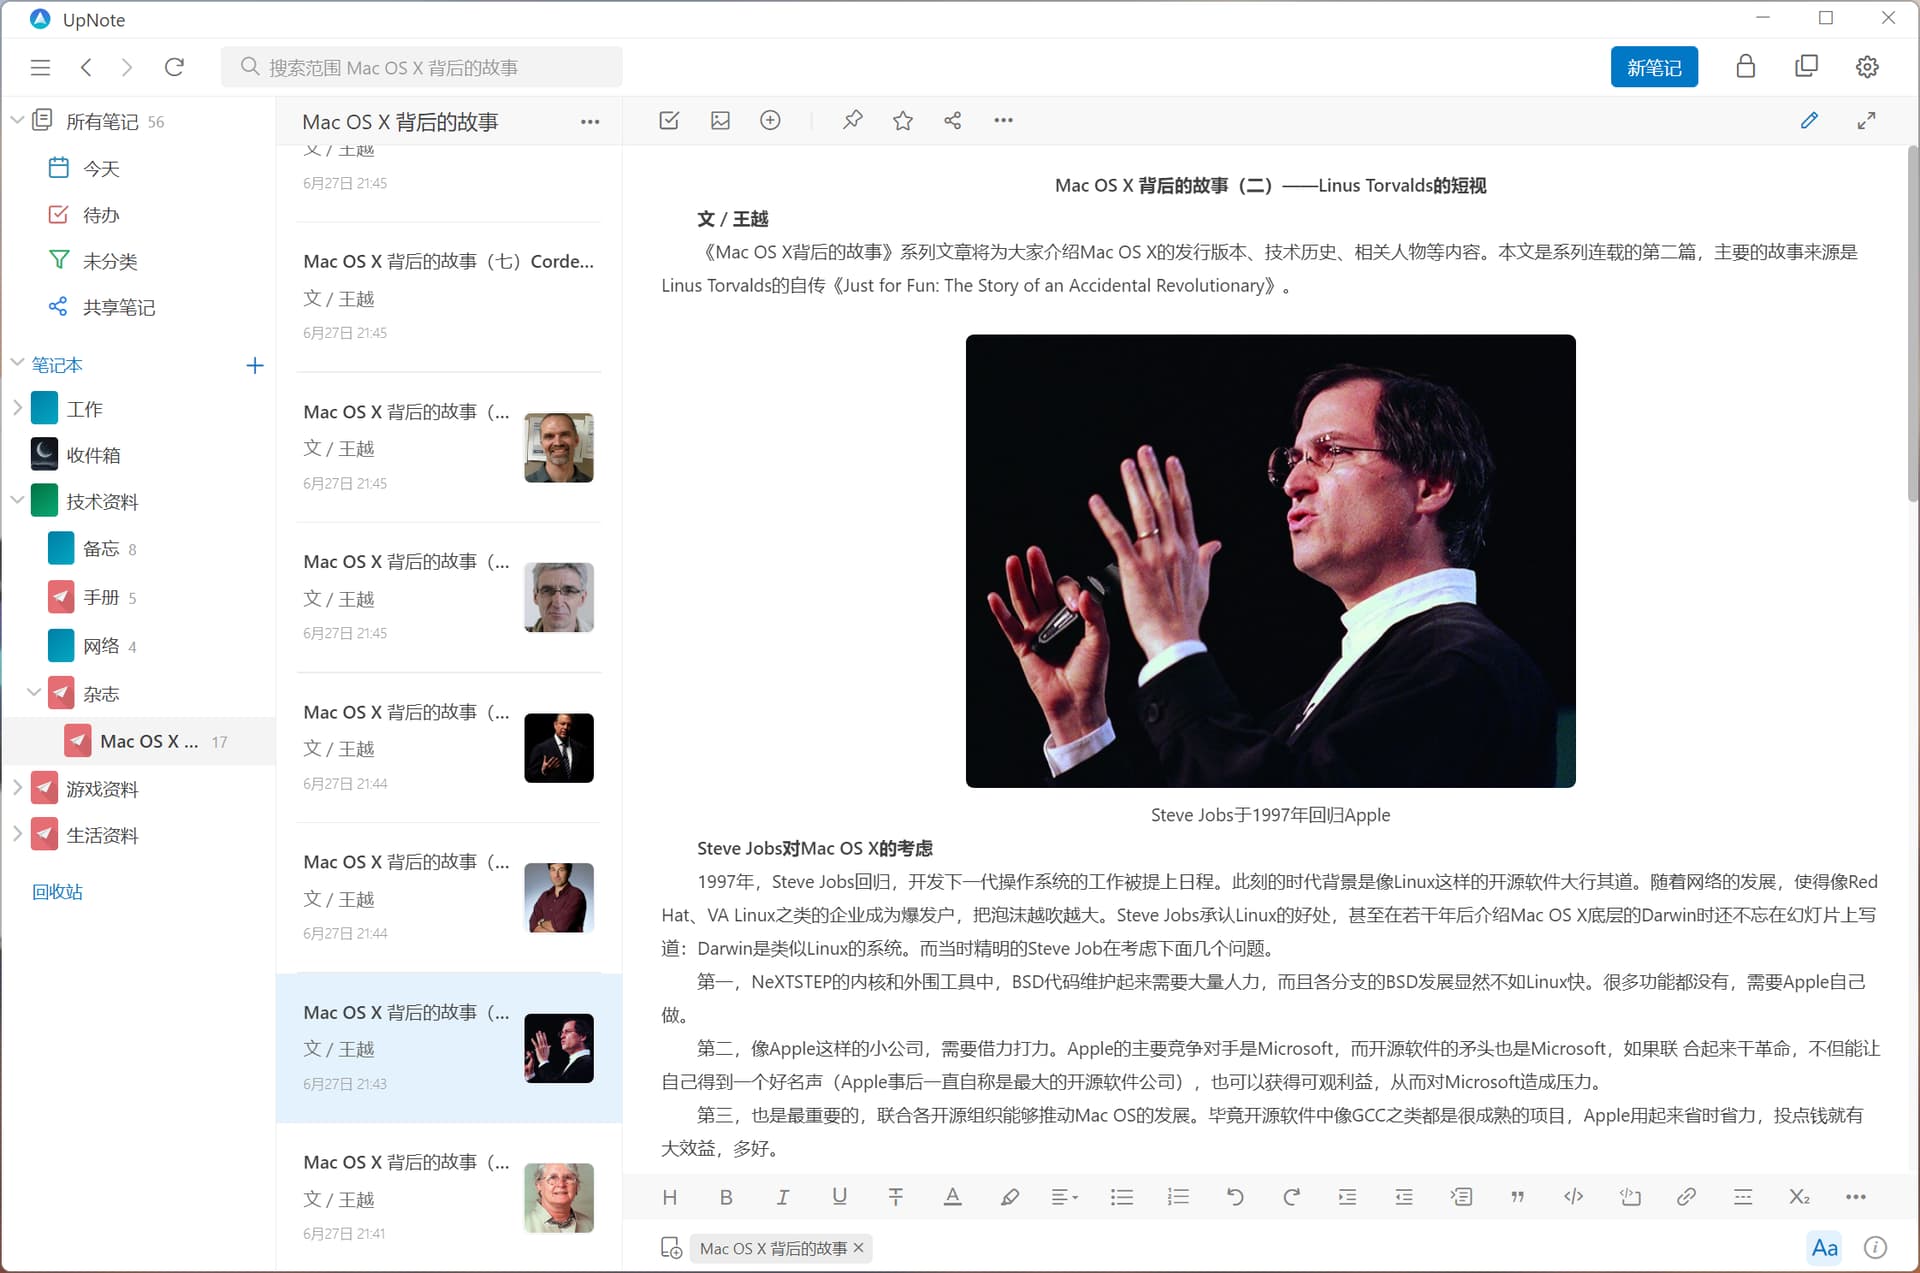The image size is (1920, 1273).
Task: Click the share note icon in toolbar
Action: tap(952, 121)
